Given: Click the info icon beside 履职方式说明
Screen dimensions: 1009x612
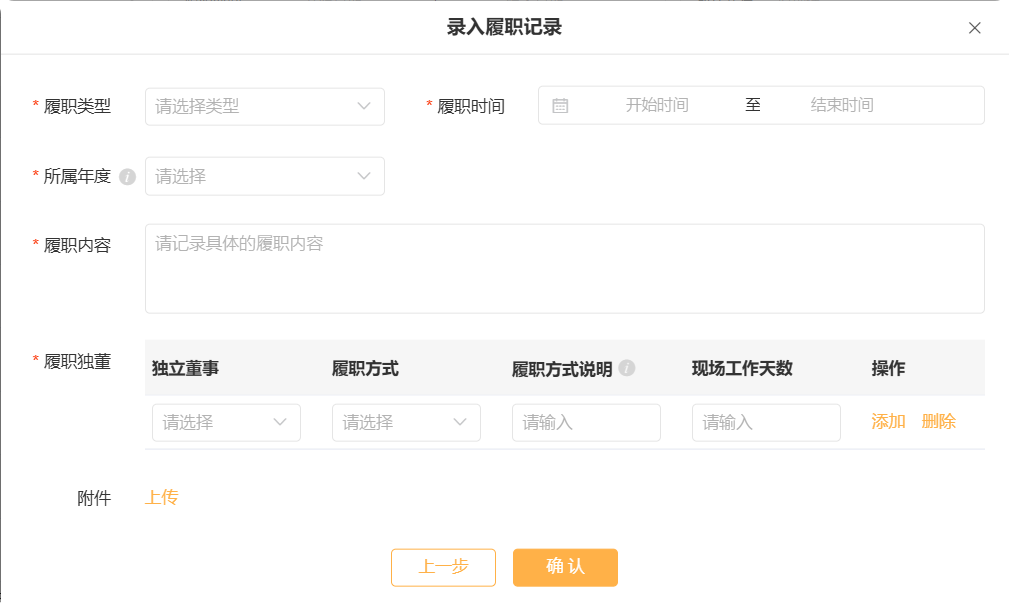Looking at the screenshot, I should 626,367.
